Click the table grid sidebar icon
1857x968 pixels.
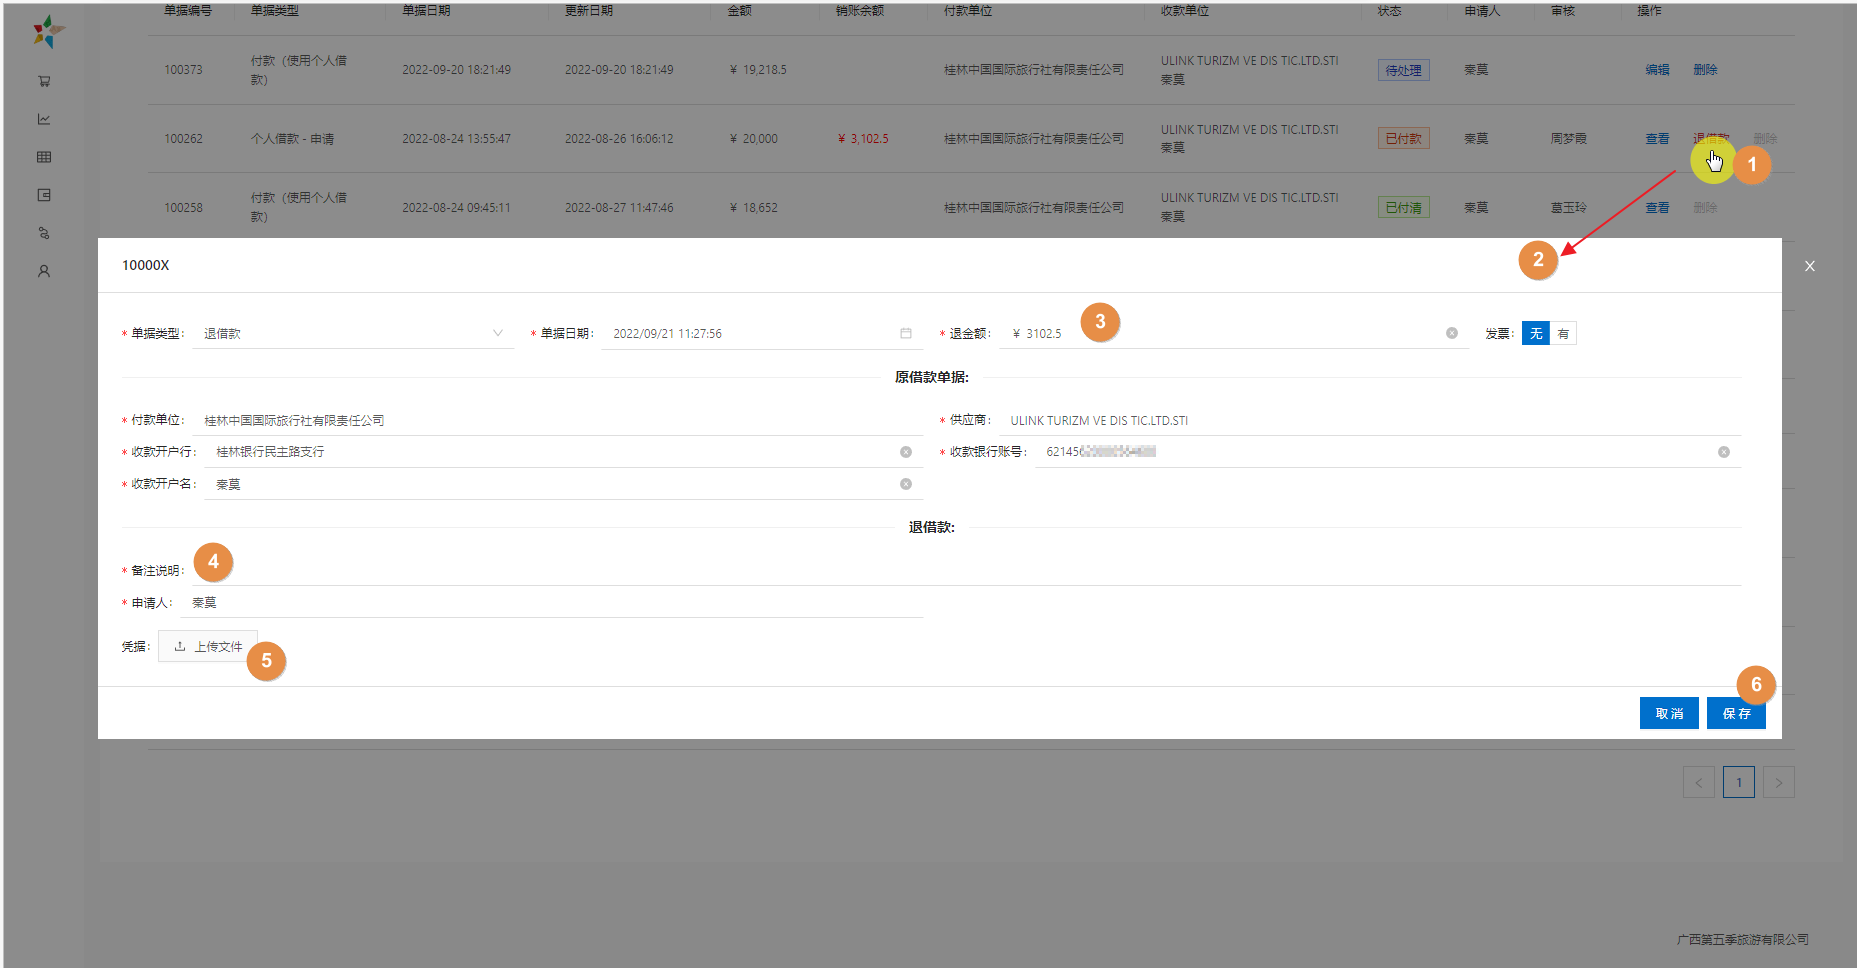click(x=44, y=157)
